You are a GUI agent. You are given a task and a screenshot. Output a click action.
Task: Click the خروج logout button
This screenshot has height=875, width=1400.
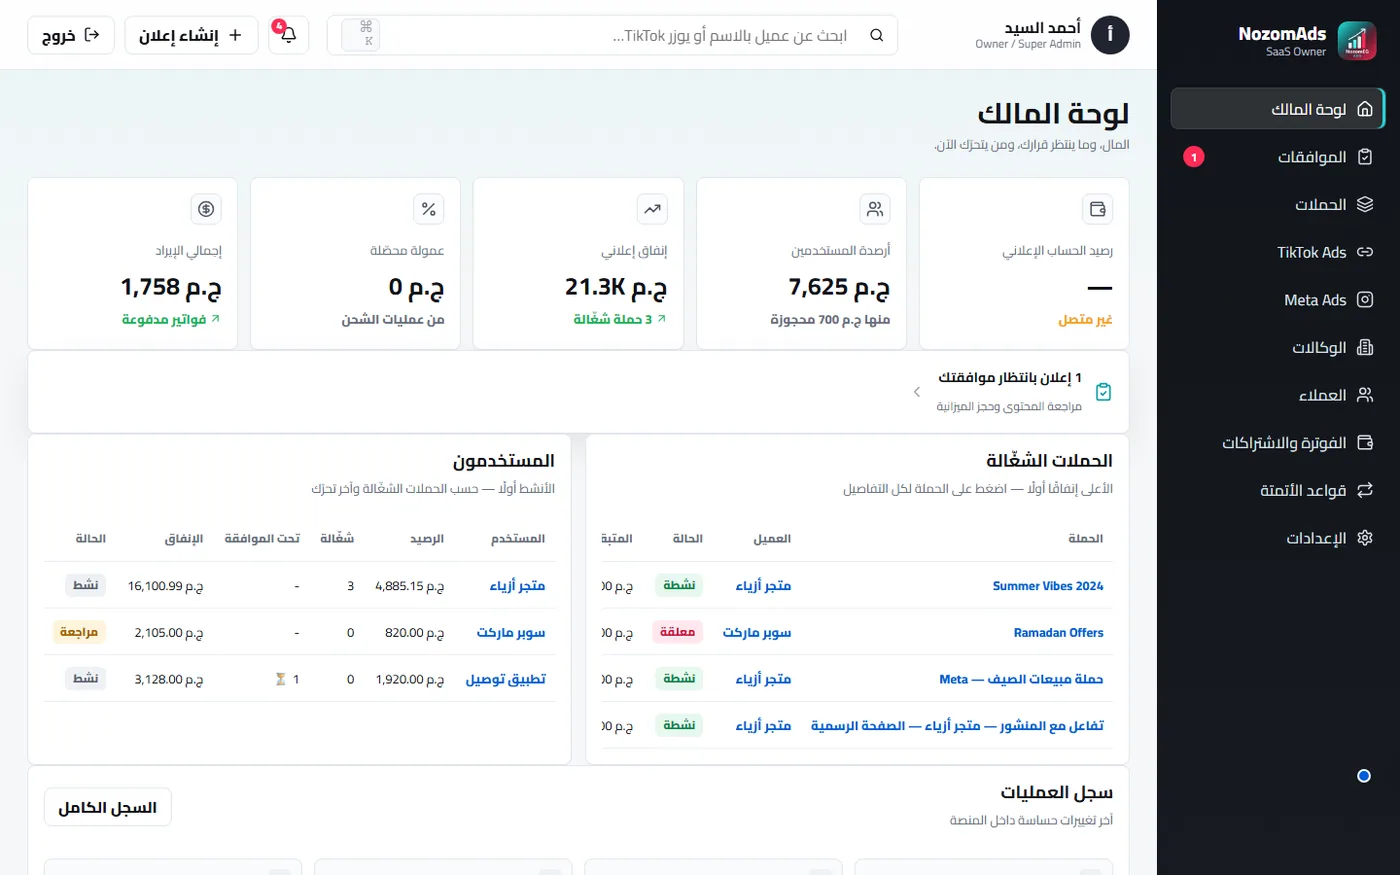(x=71, y=35)
